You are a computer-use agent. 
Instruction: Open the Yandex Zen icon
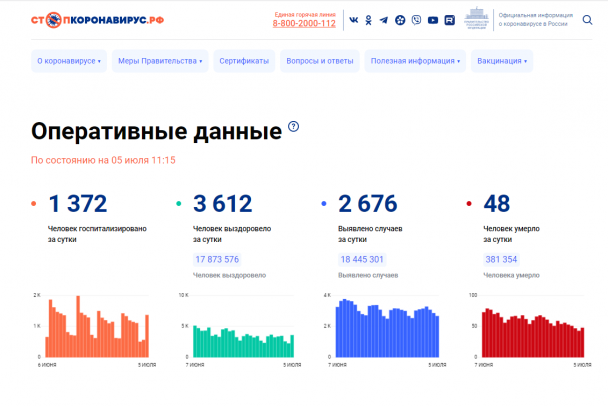click(x=400, y=20)
